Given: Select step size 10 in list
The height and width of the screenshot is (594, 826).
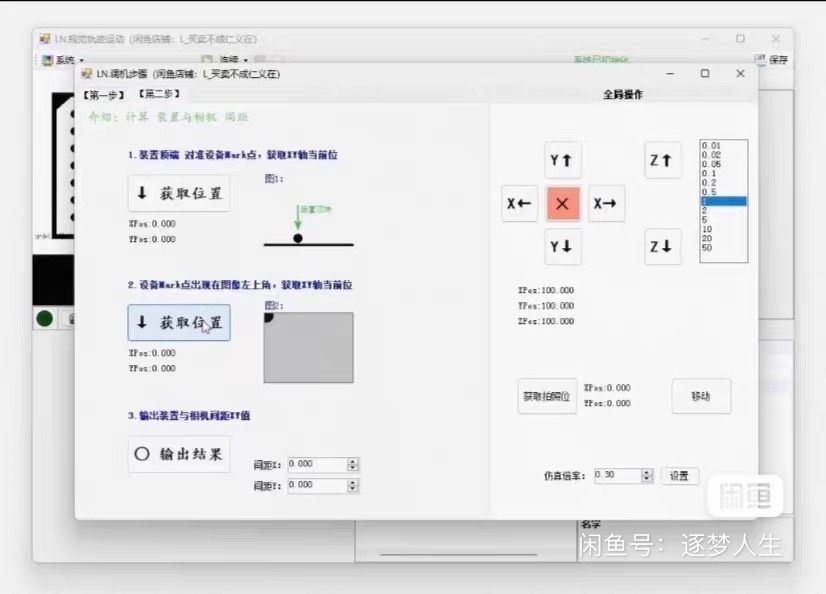Looking at the screenshot, I should pos(723,229).
